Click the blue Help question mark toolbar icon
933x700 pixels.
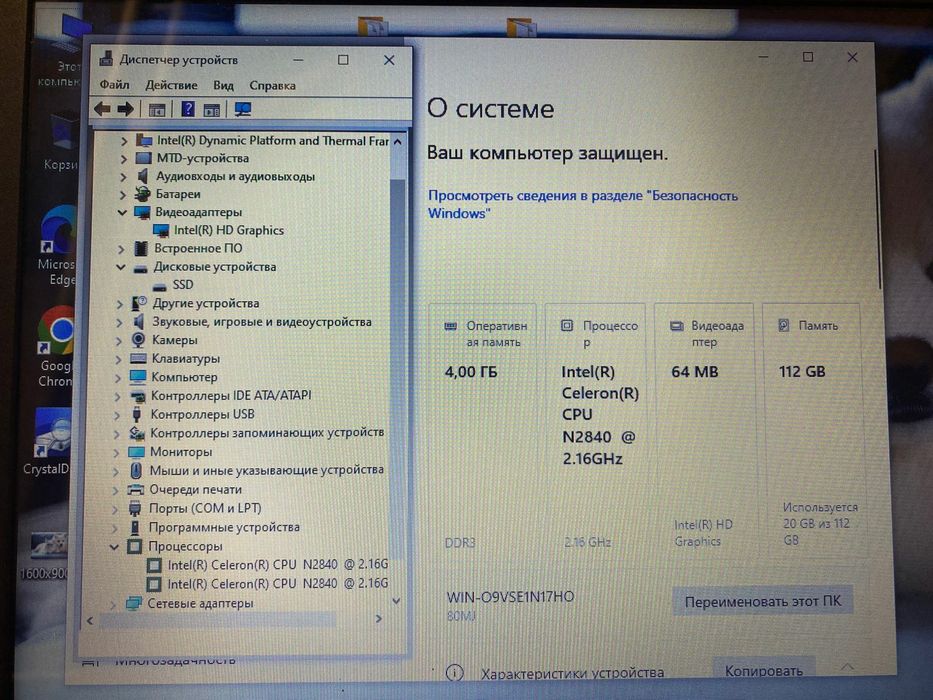click(x=187, y=109)
